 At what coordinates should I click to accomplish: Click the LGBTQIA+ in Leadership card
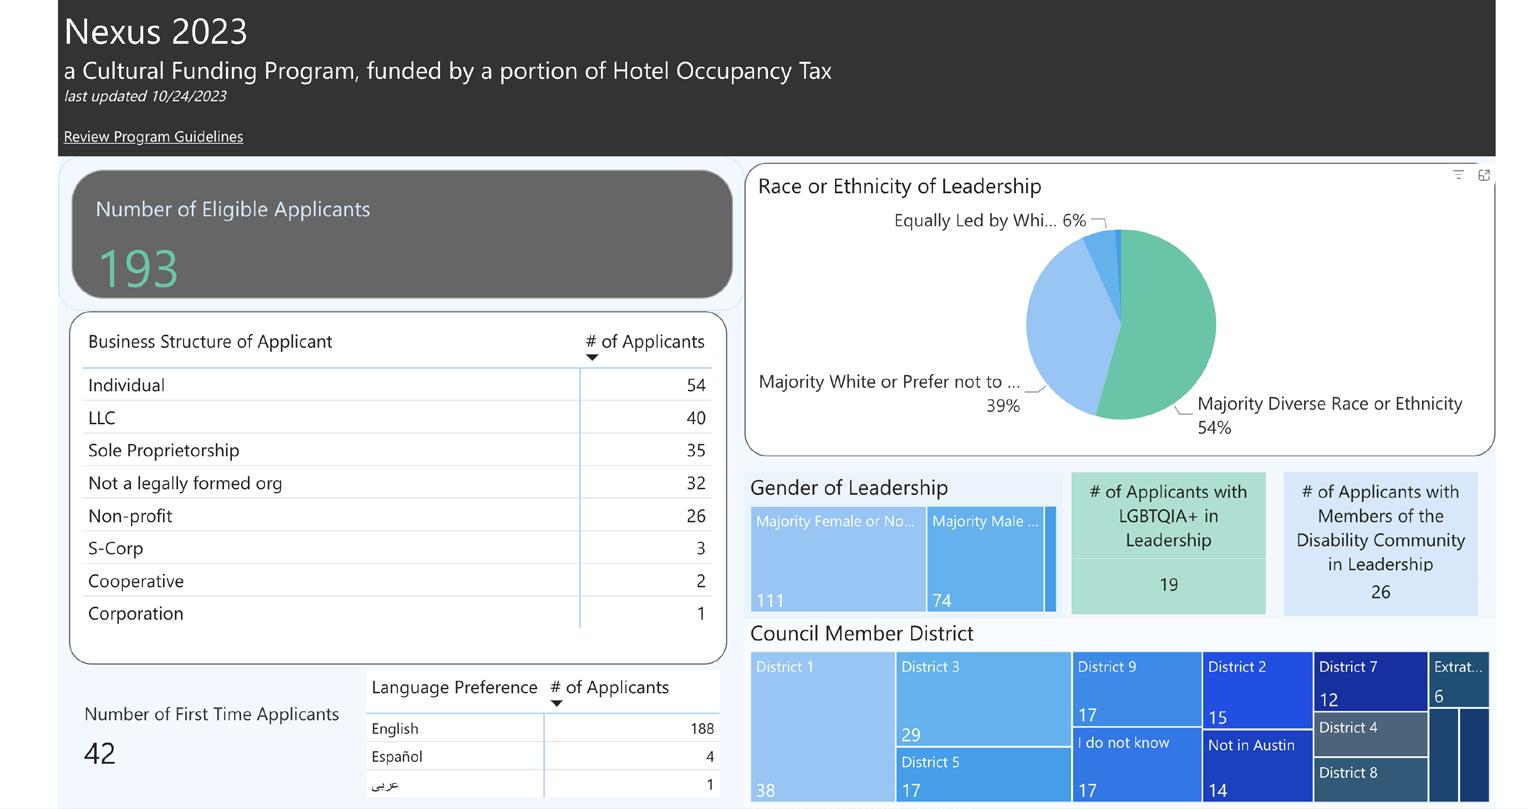(x=1168, y=543)
